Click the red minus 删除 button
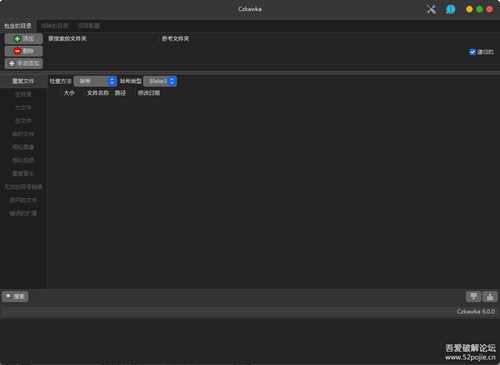 [x=24, y=51]
